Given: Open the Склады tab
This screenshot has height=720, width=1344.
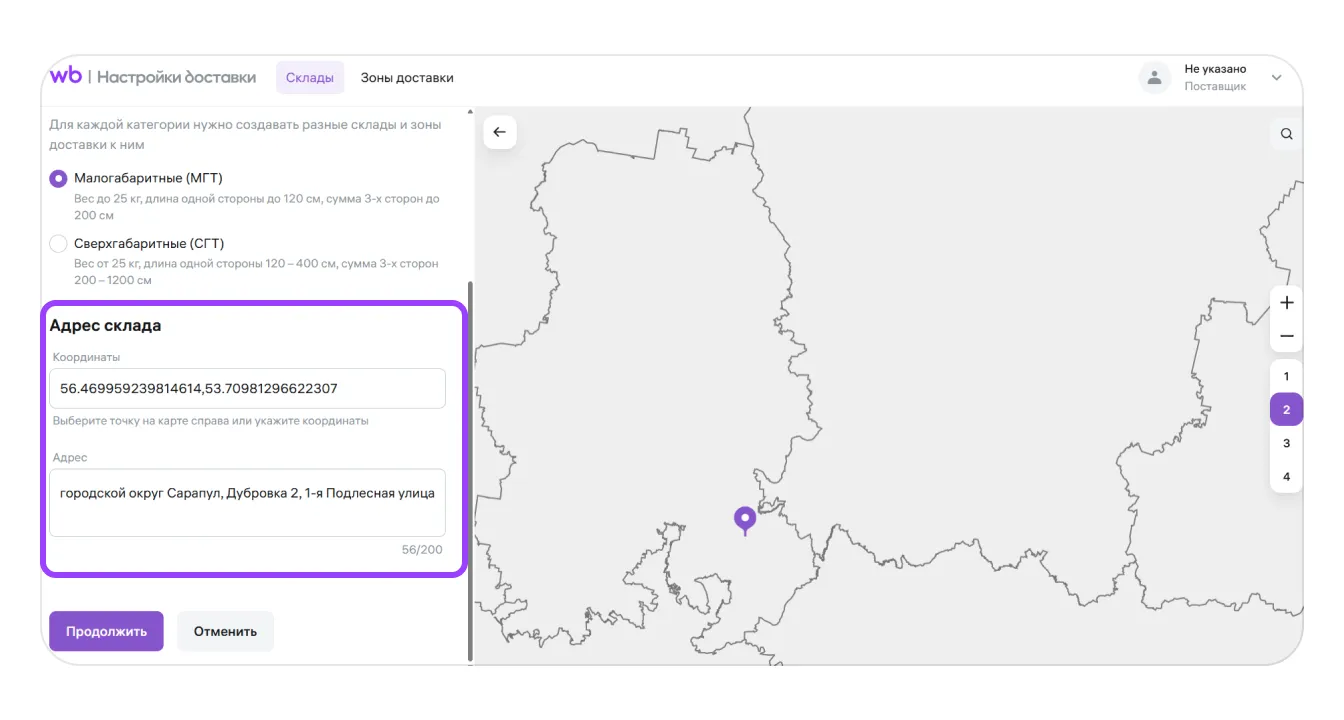Looking at the screenshot, I should click(310, 78).
